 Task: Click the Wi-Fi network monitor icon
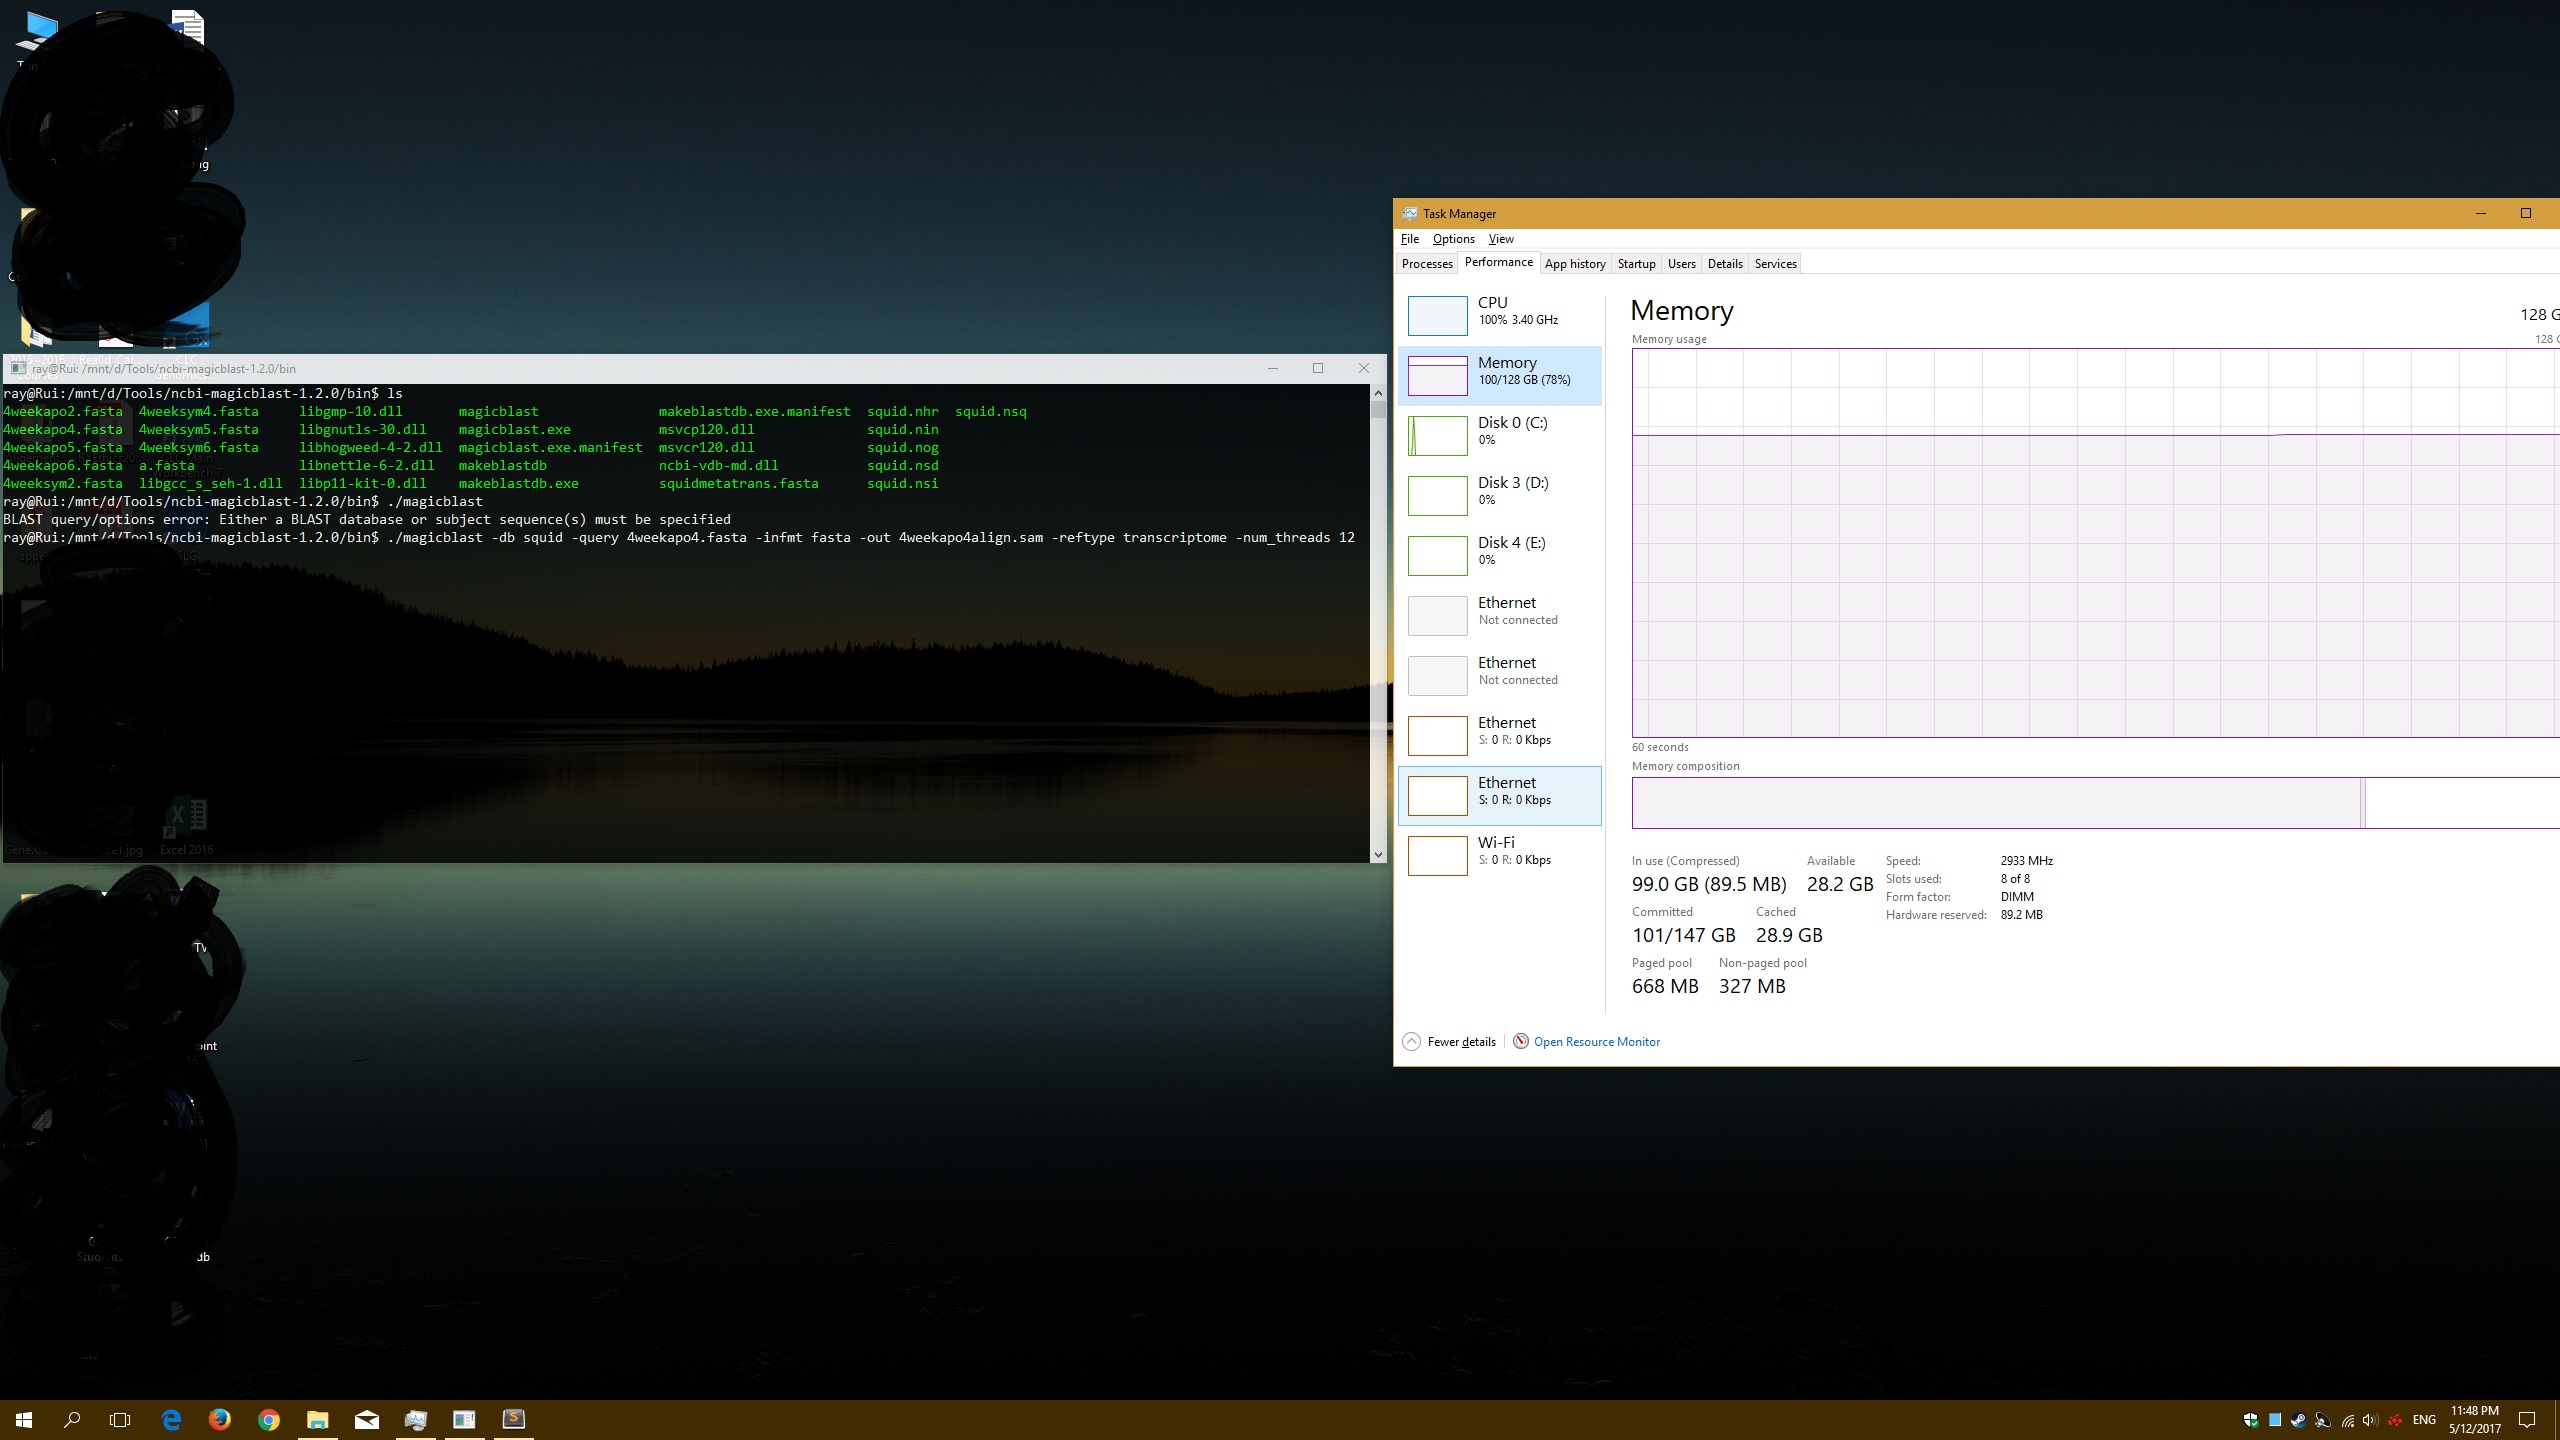(1436, 853)
